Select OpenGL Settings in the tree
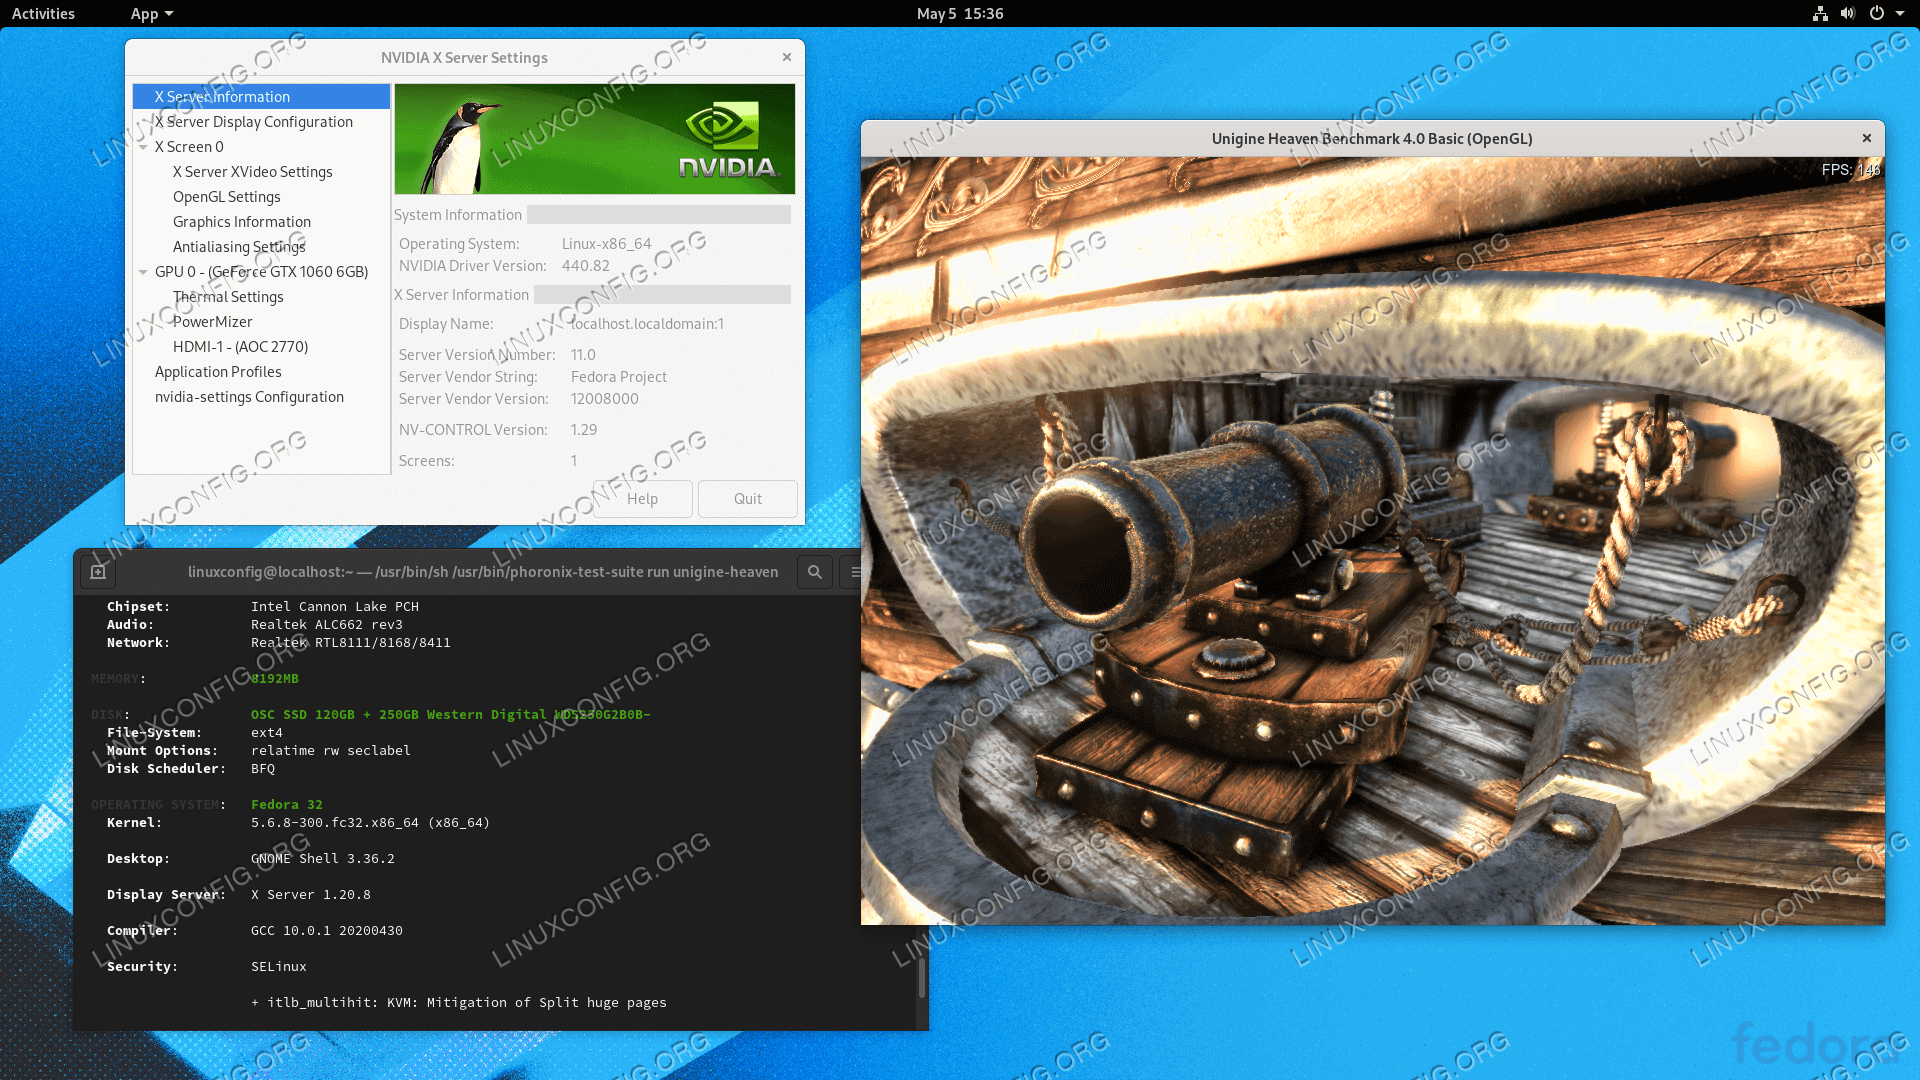This screenshot has height=1080, width=1920. [x=226, y=197]
